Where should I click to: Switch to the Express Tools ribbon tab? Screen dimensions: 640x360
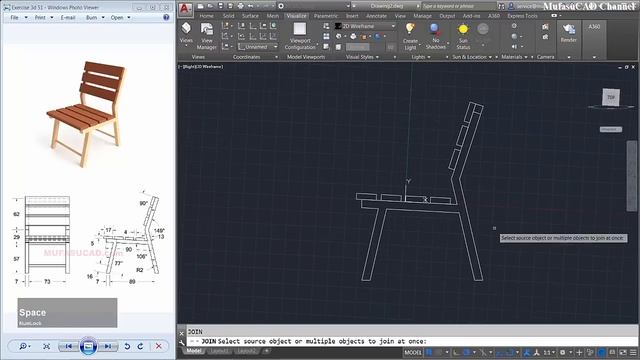pos(522,16)
